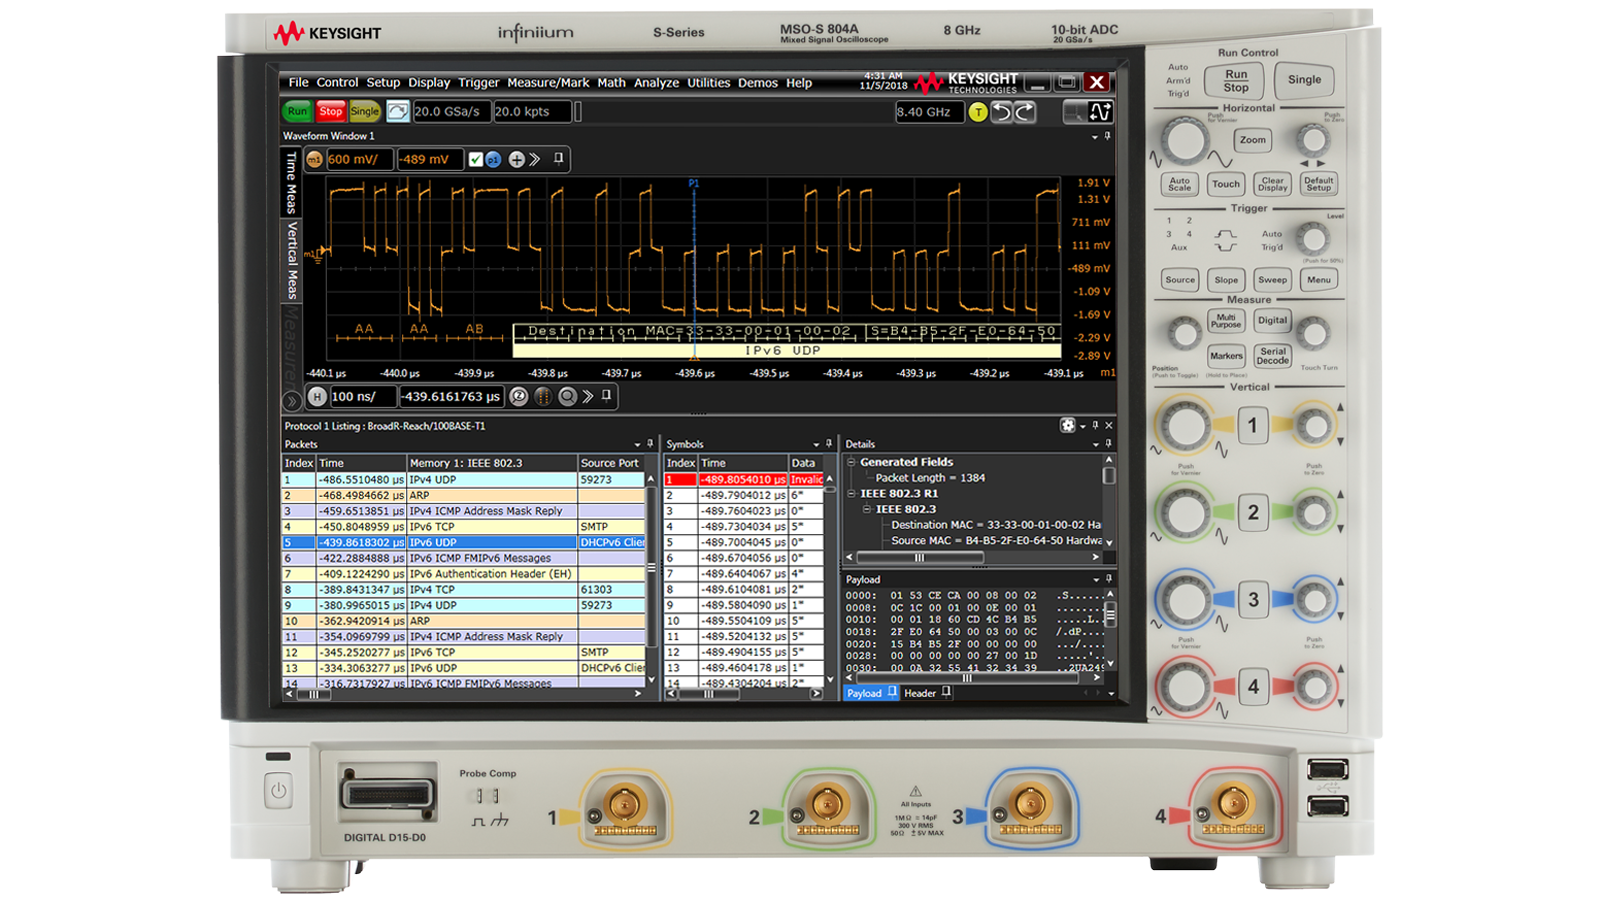Open the Protocol listing settings gear icon

[1068, 426]
